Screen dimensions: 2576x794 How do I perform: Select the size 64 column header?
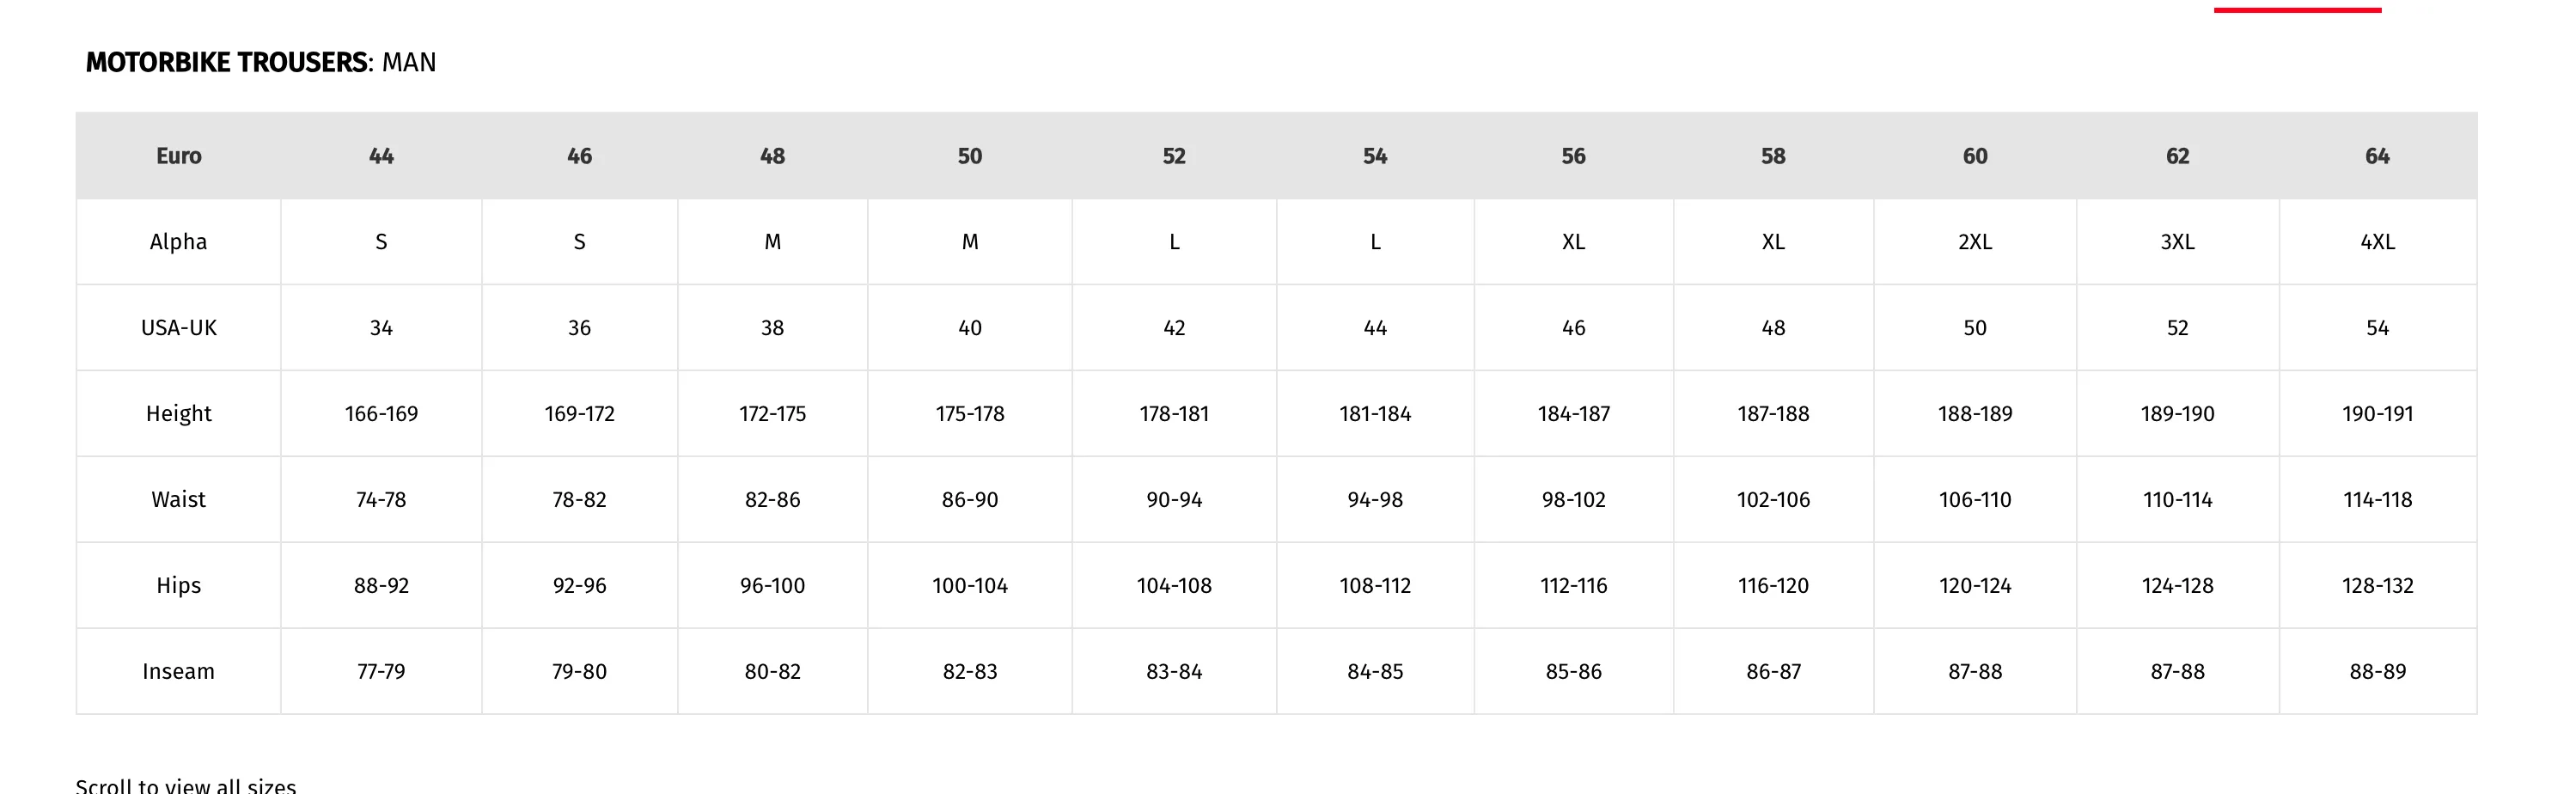point(2377,156)
